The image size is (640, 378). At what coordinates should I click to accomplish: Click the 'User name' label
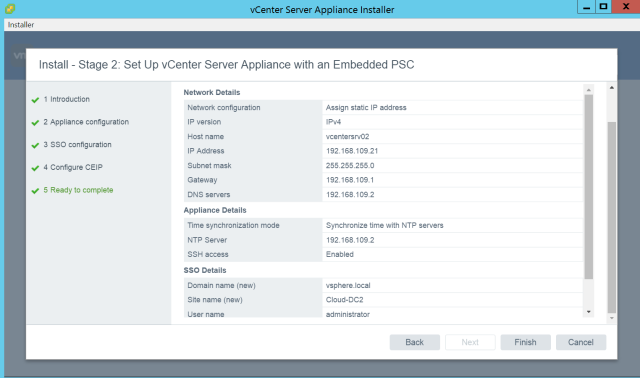pyautogui.click(x=206, y=314)
